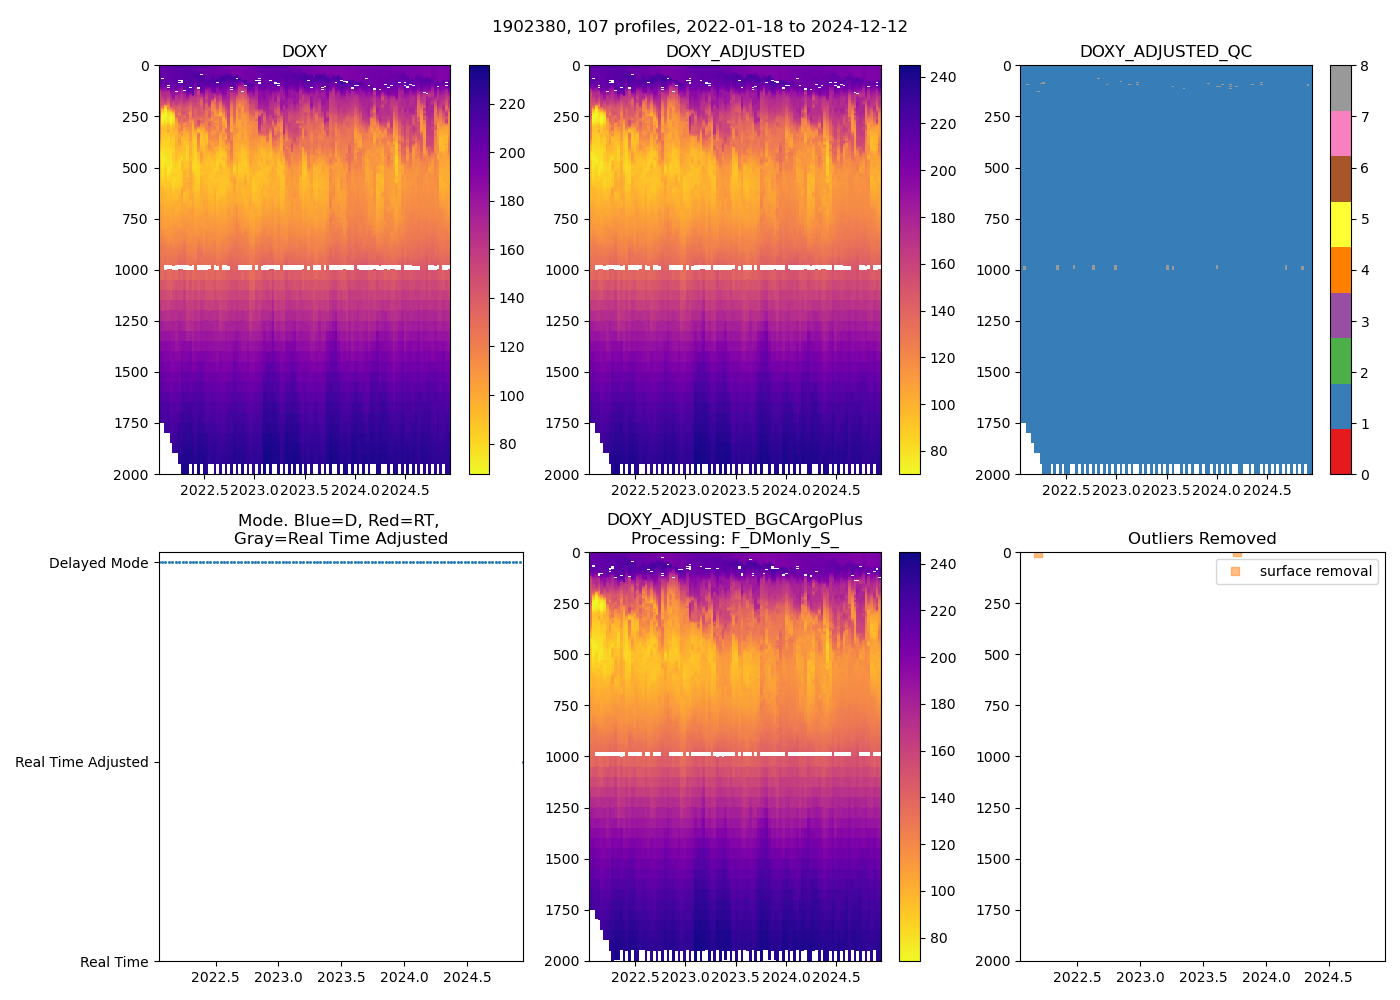Click the DOXY plot title
This screenshot has height=1000, width=1400.
click(304, 52)
